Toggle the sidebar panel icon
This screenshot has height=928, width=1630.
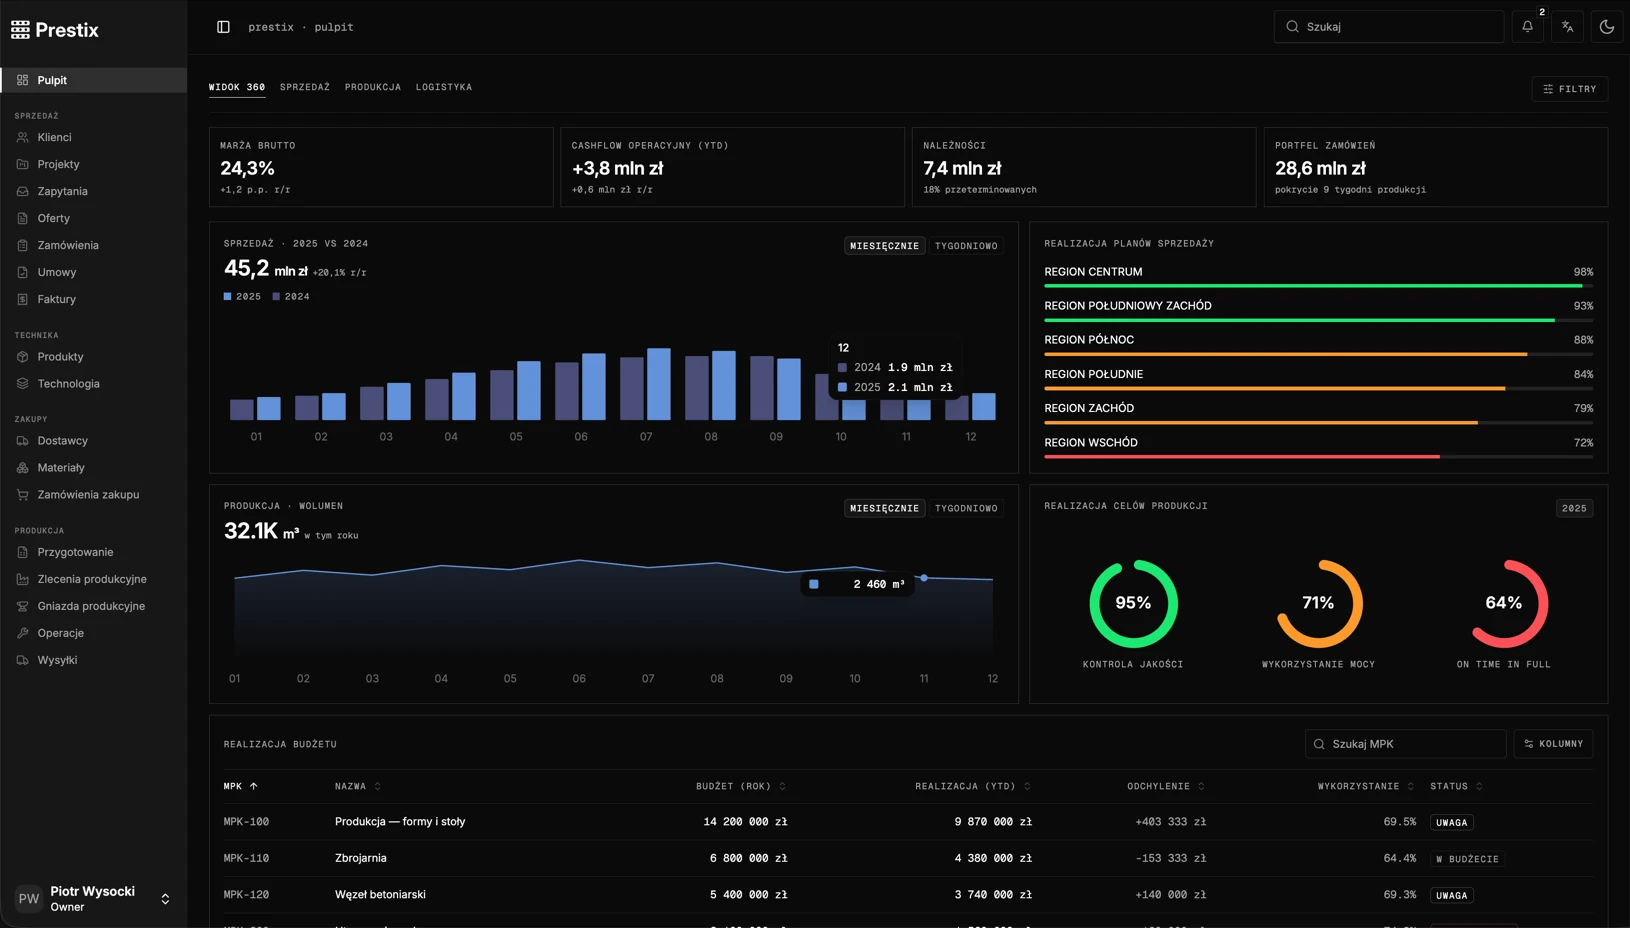(x=223, y=27)
